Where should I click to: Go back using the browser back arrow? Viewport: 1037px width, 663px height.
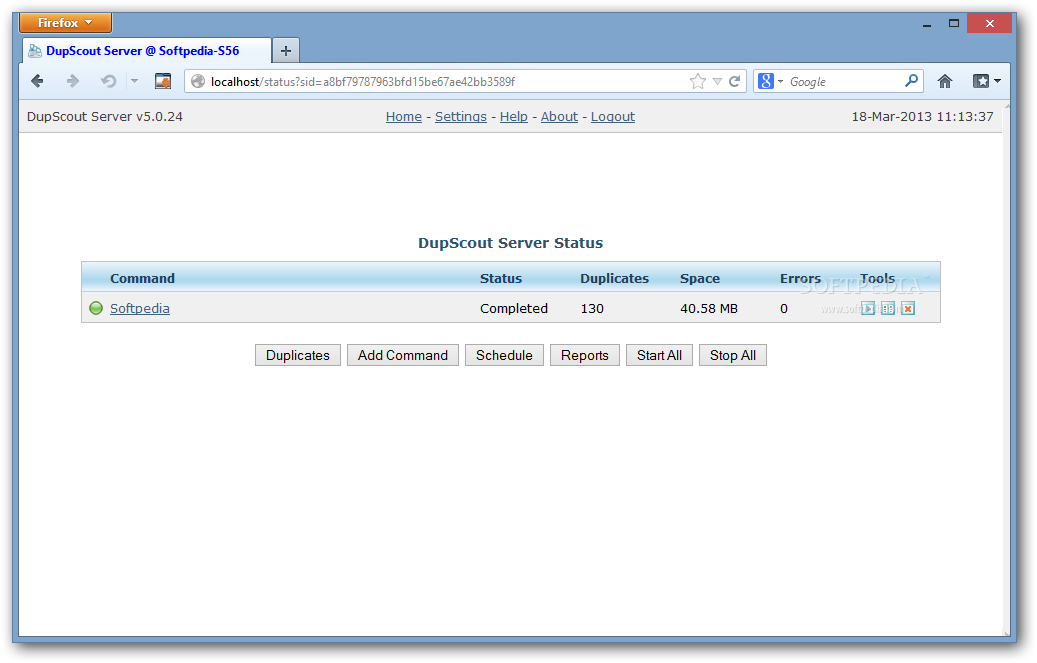pyautogui.click(x=38, y=81)
